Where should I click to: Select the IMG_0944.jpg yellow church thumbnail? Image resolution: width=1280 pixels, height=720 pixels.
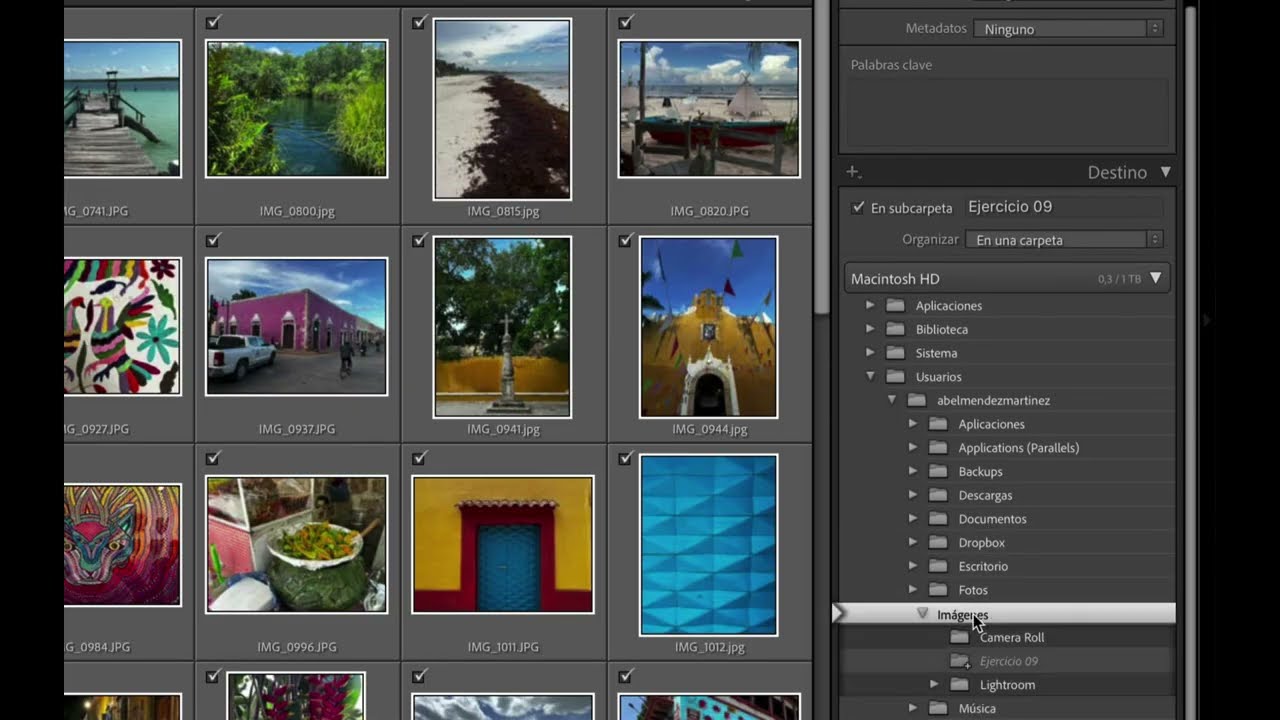tap(709, 327)
